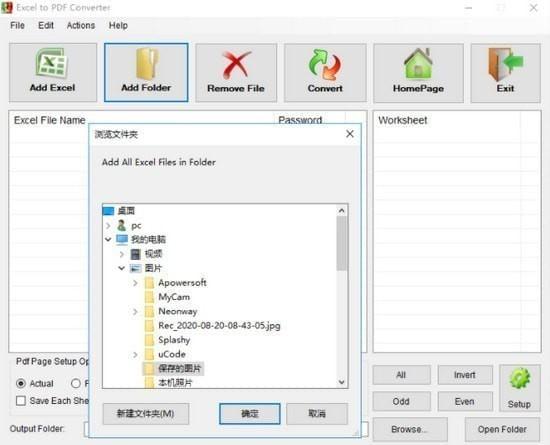Select the partially hidden radio option beside Actual
The height and width of the screenshot is (445, 550).
tap(75, 384)
